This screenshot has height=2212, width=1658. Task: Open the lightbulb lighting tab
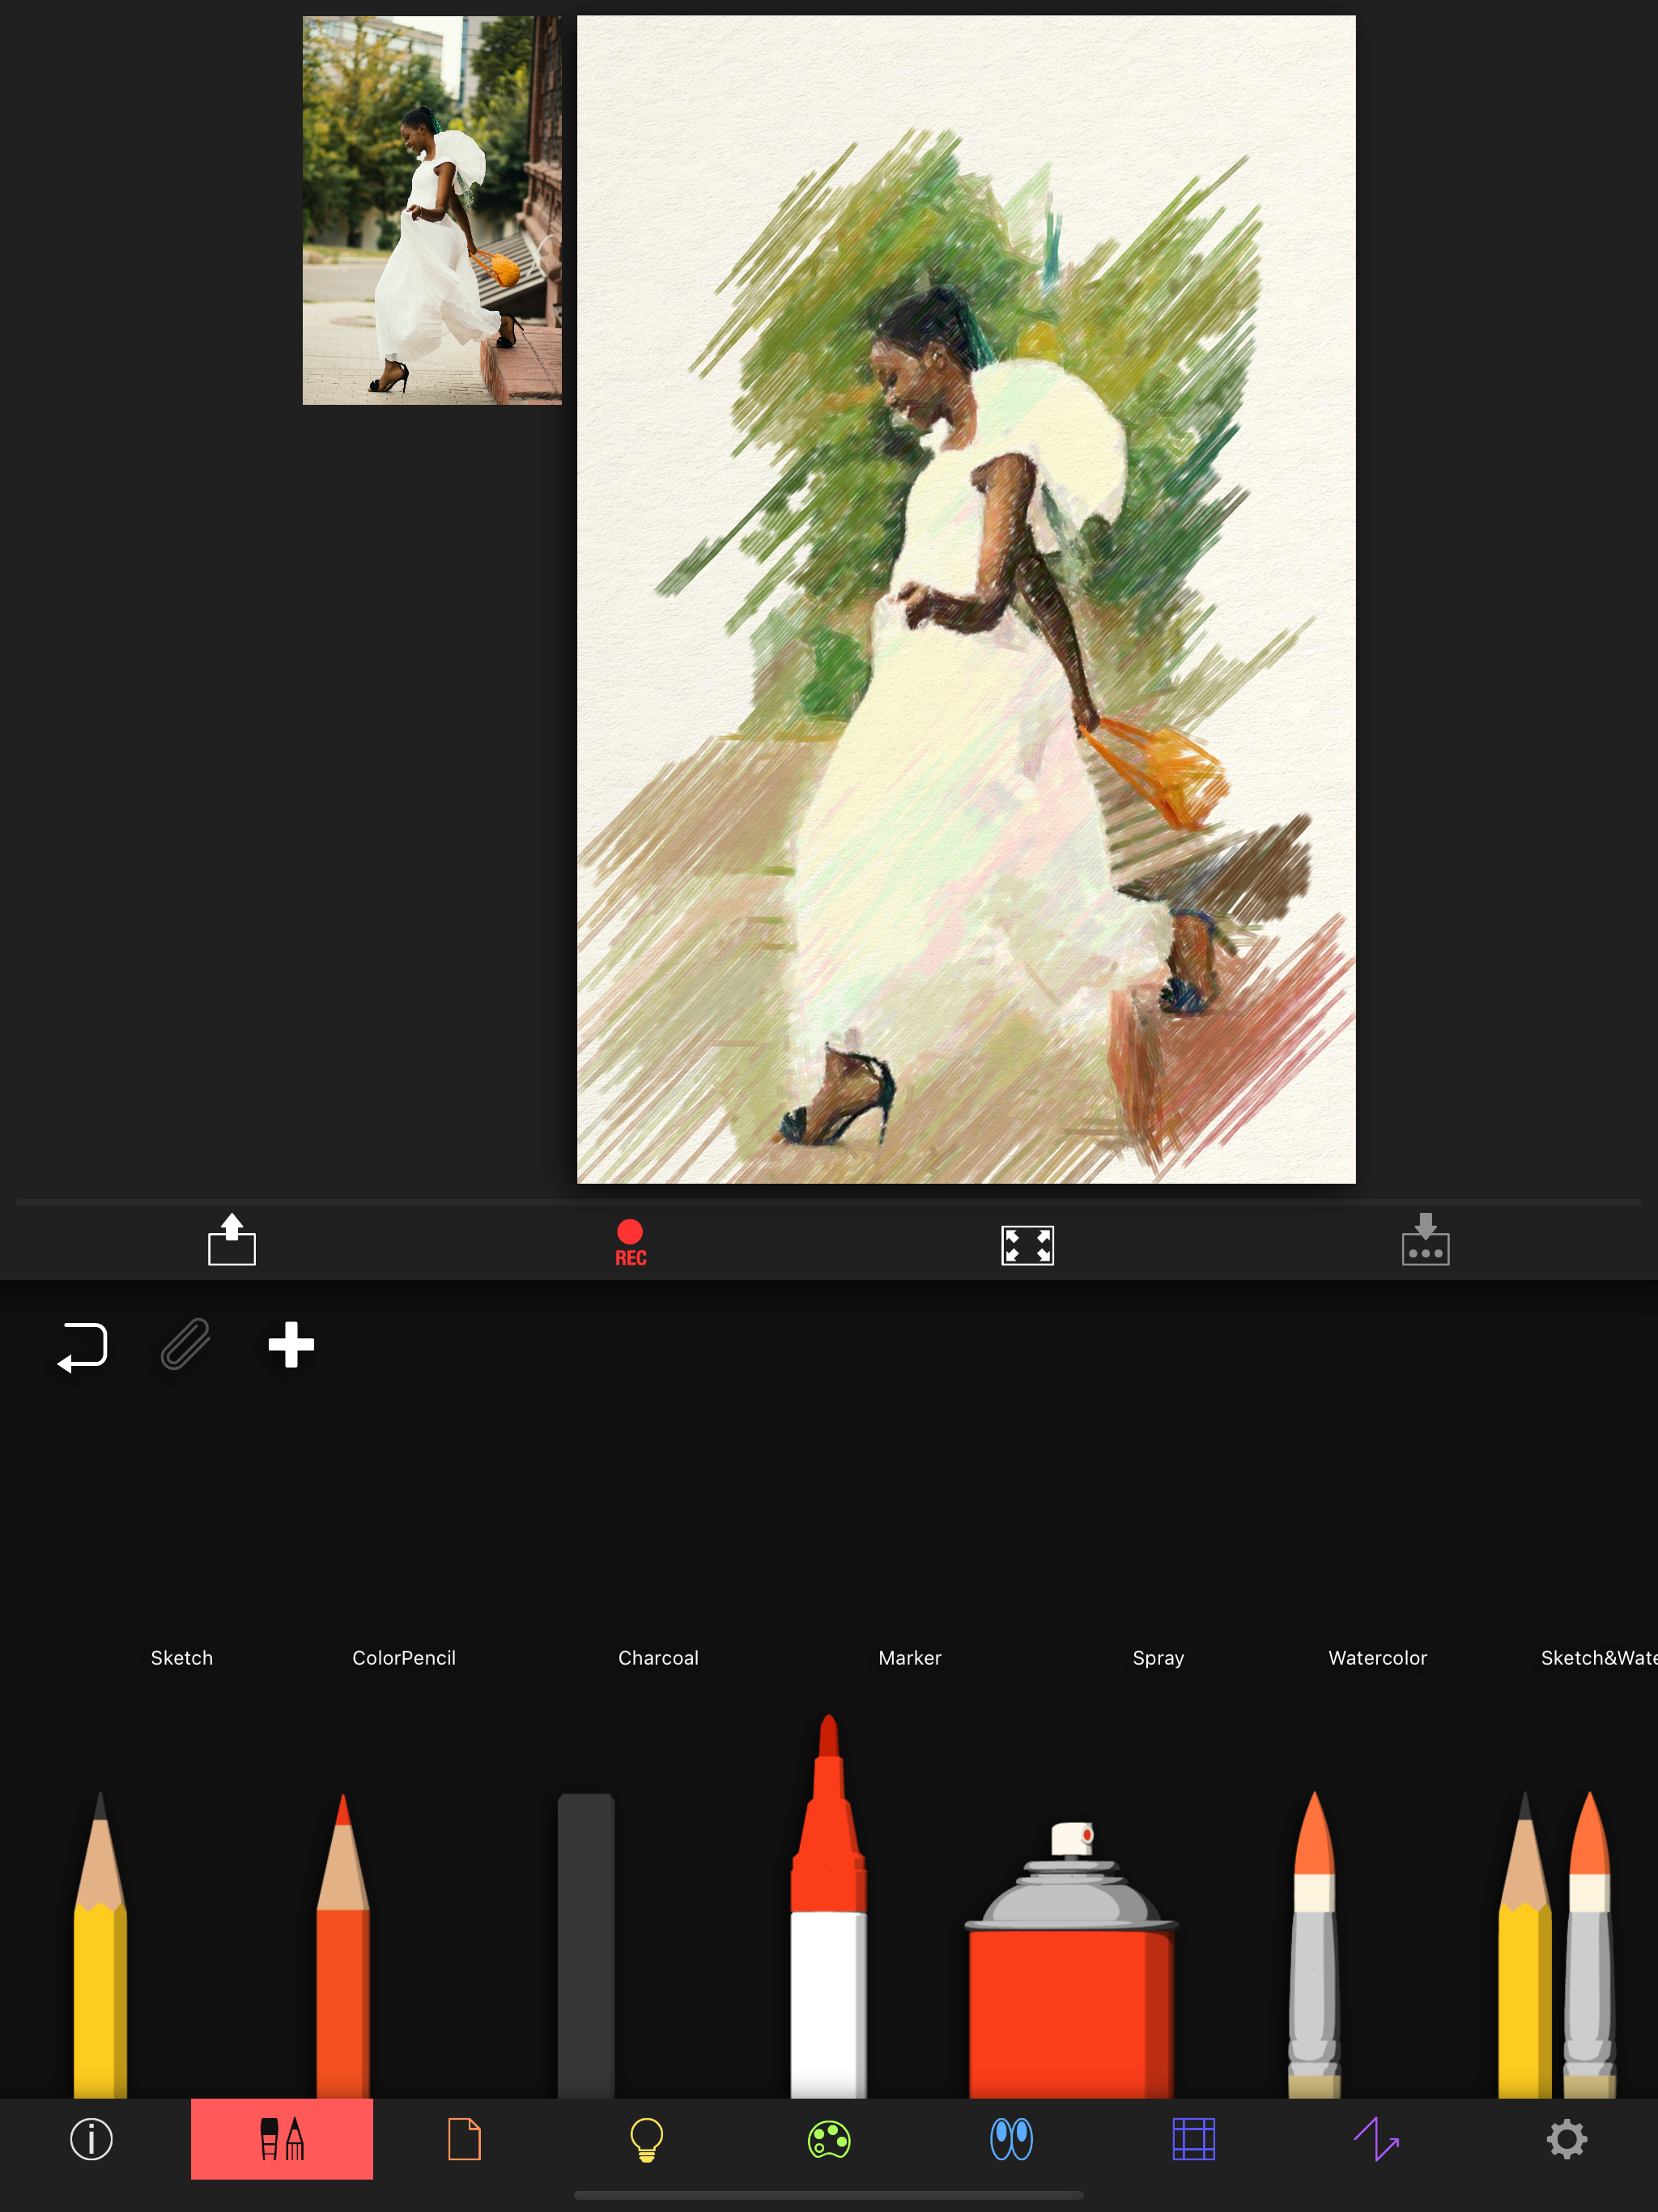(646, 2139)
